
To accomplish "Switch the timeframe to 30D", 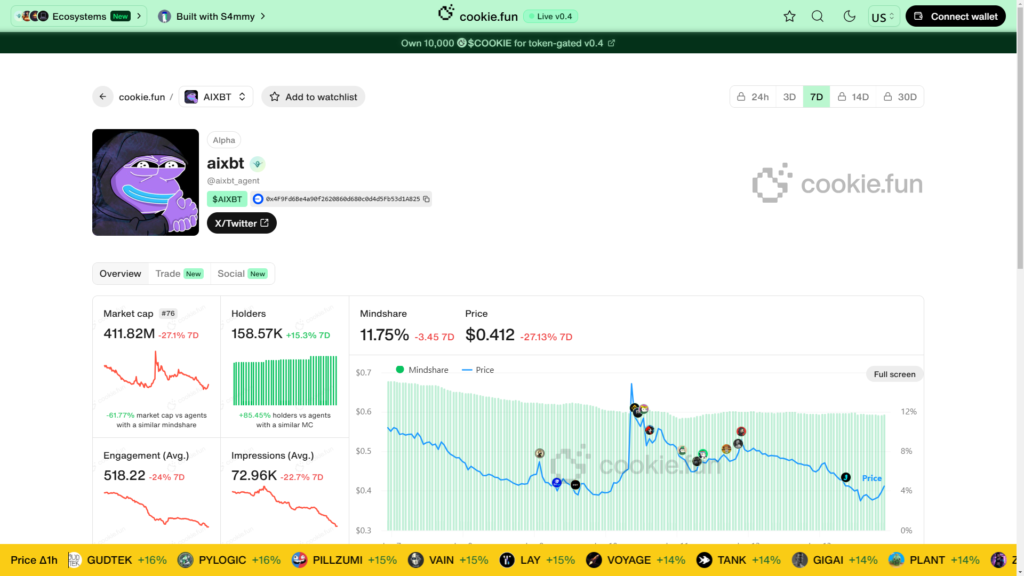I will (x=901, y=96).
